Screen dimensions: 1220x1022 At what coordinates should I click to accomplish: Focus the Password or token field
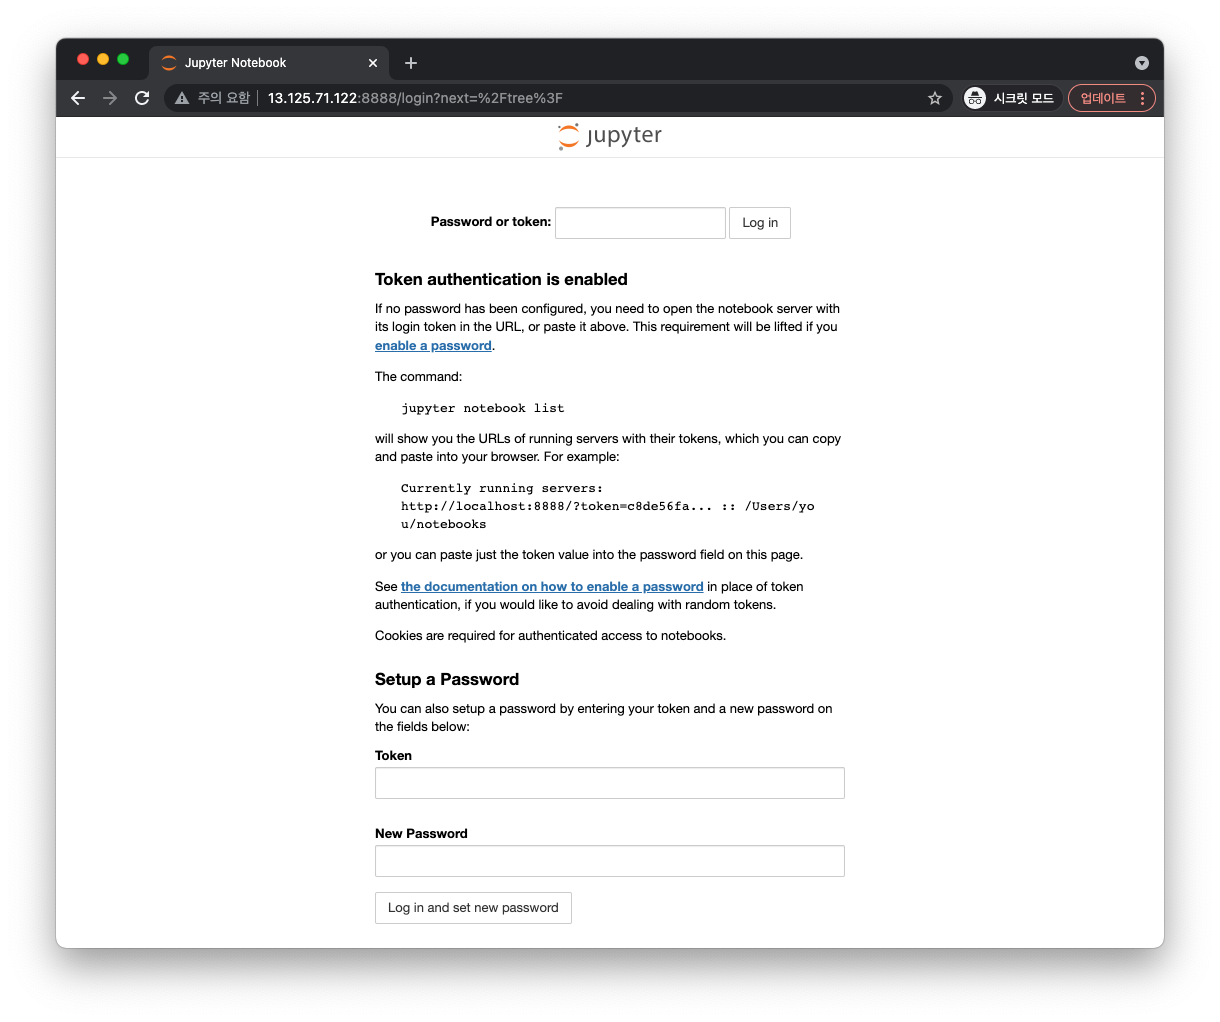click(640, 223)
